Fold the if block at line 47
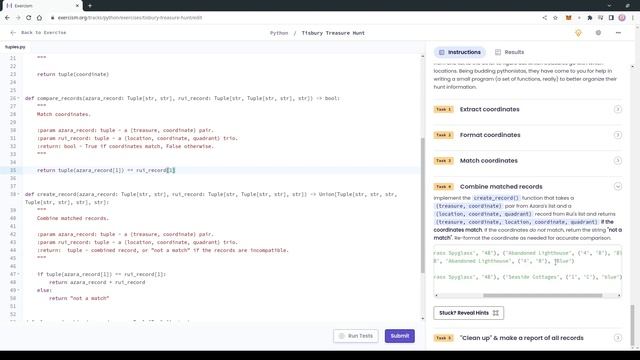The height and width of the screenshot is (360, 640). (x=19, y=274)
